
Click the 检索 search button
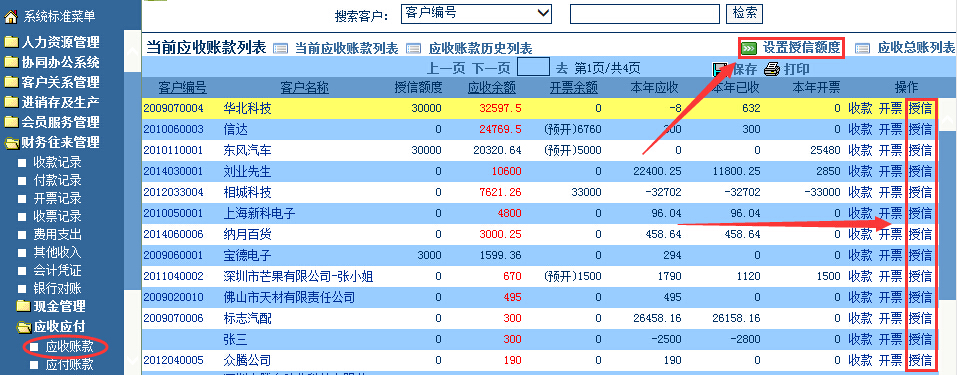(744, 13)
